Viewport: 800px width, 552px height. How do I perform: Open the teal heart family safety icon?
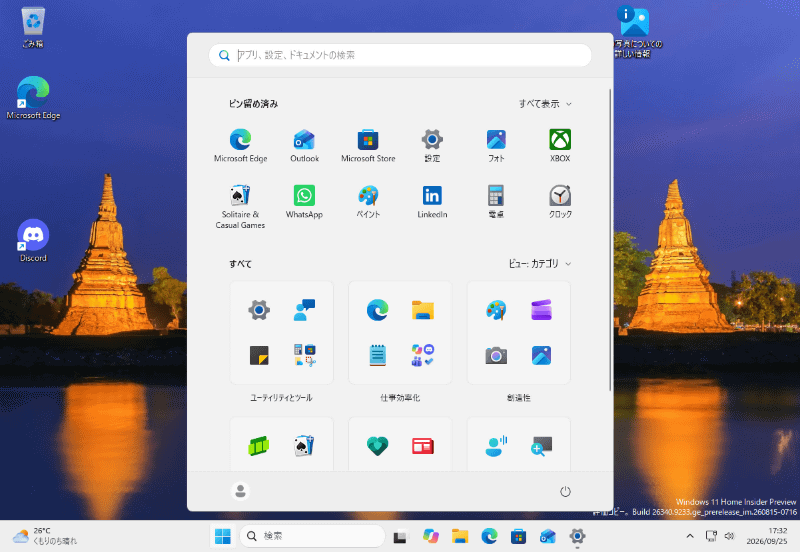click(x=378, y=446)
